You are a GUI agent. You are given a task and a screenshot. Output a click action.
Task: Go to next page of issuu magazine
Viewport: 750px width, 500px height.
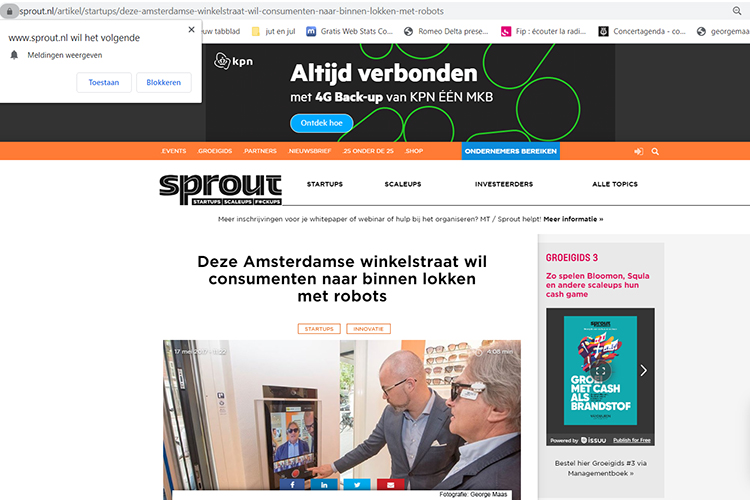(x=644, y=370)
